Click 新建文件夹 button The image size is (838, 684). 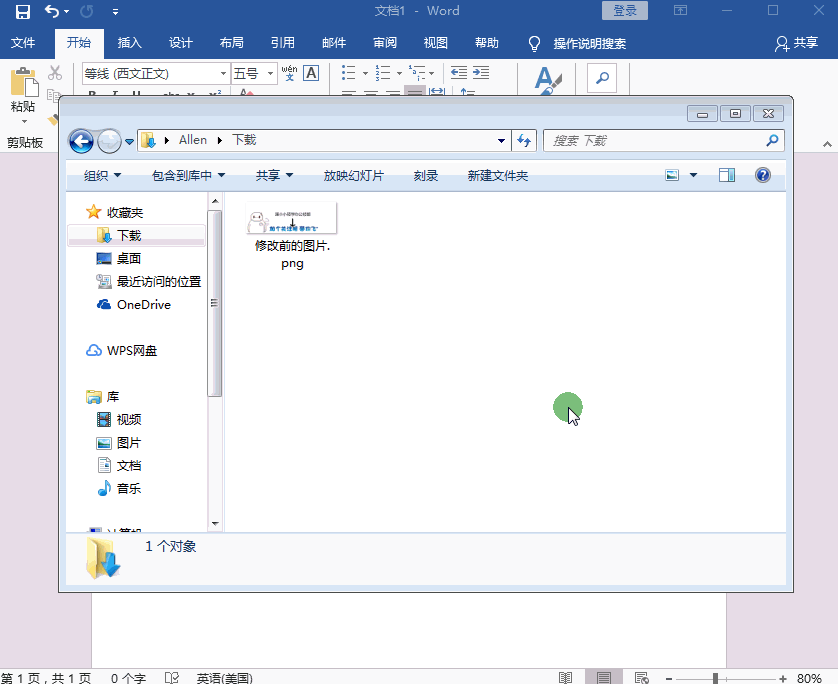pyautogui.click(x=497, y=175)
